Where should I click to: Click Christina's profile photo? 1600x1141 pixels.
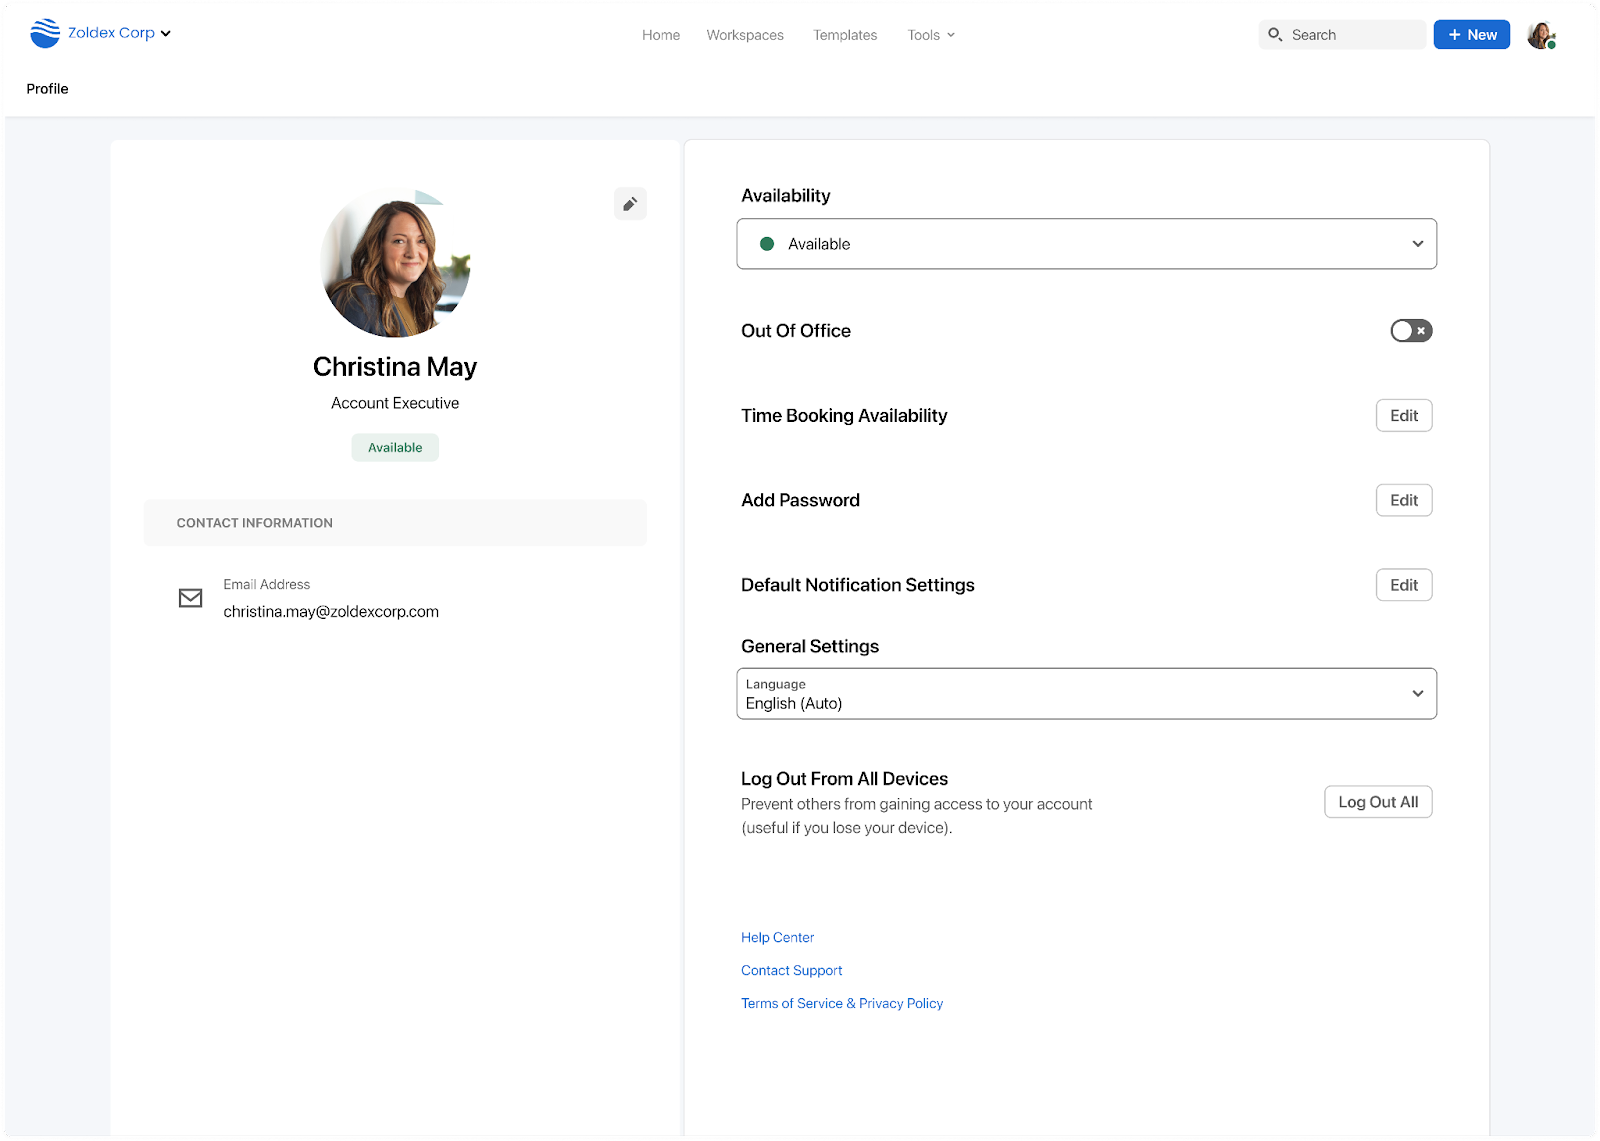pyautogui.click(x=395, y=263)
